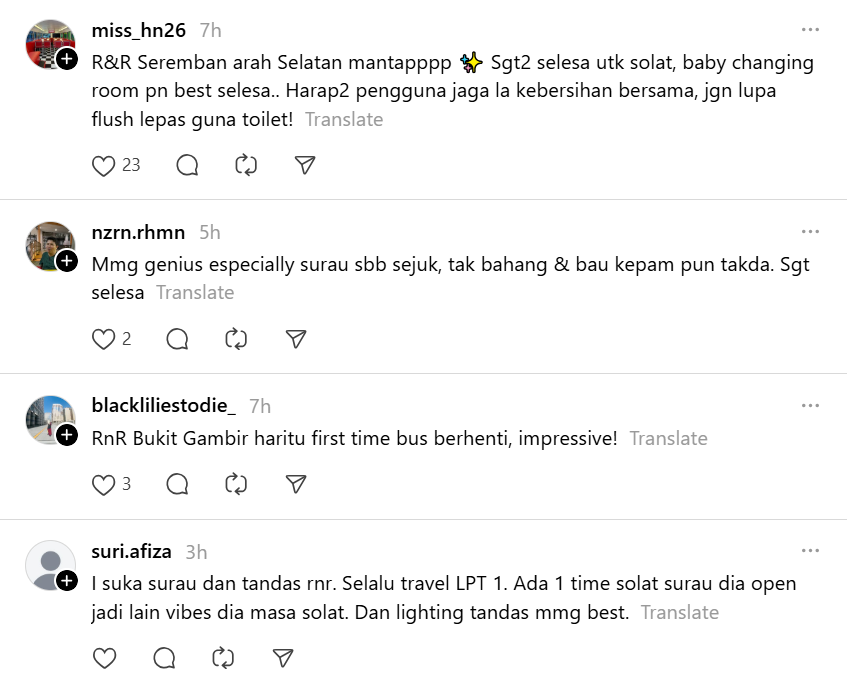This screenshot has width=847, height=690.
Task: Open blackliliestodie_ username profile link
Action: [x=164, y=406]
